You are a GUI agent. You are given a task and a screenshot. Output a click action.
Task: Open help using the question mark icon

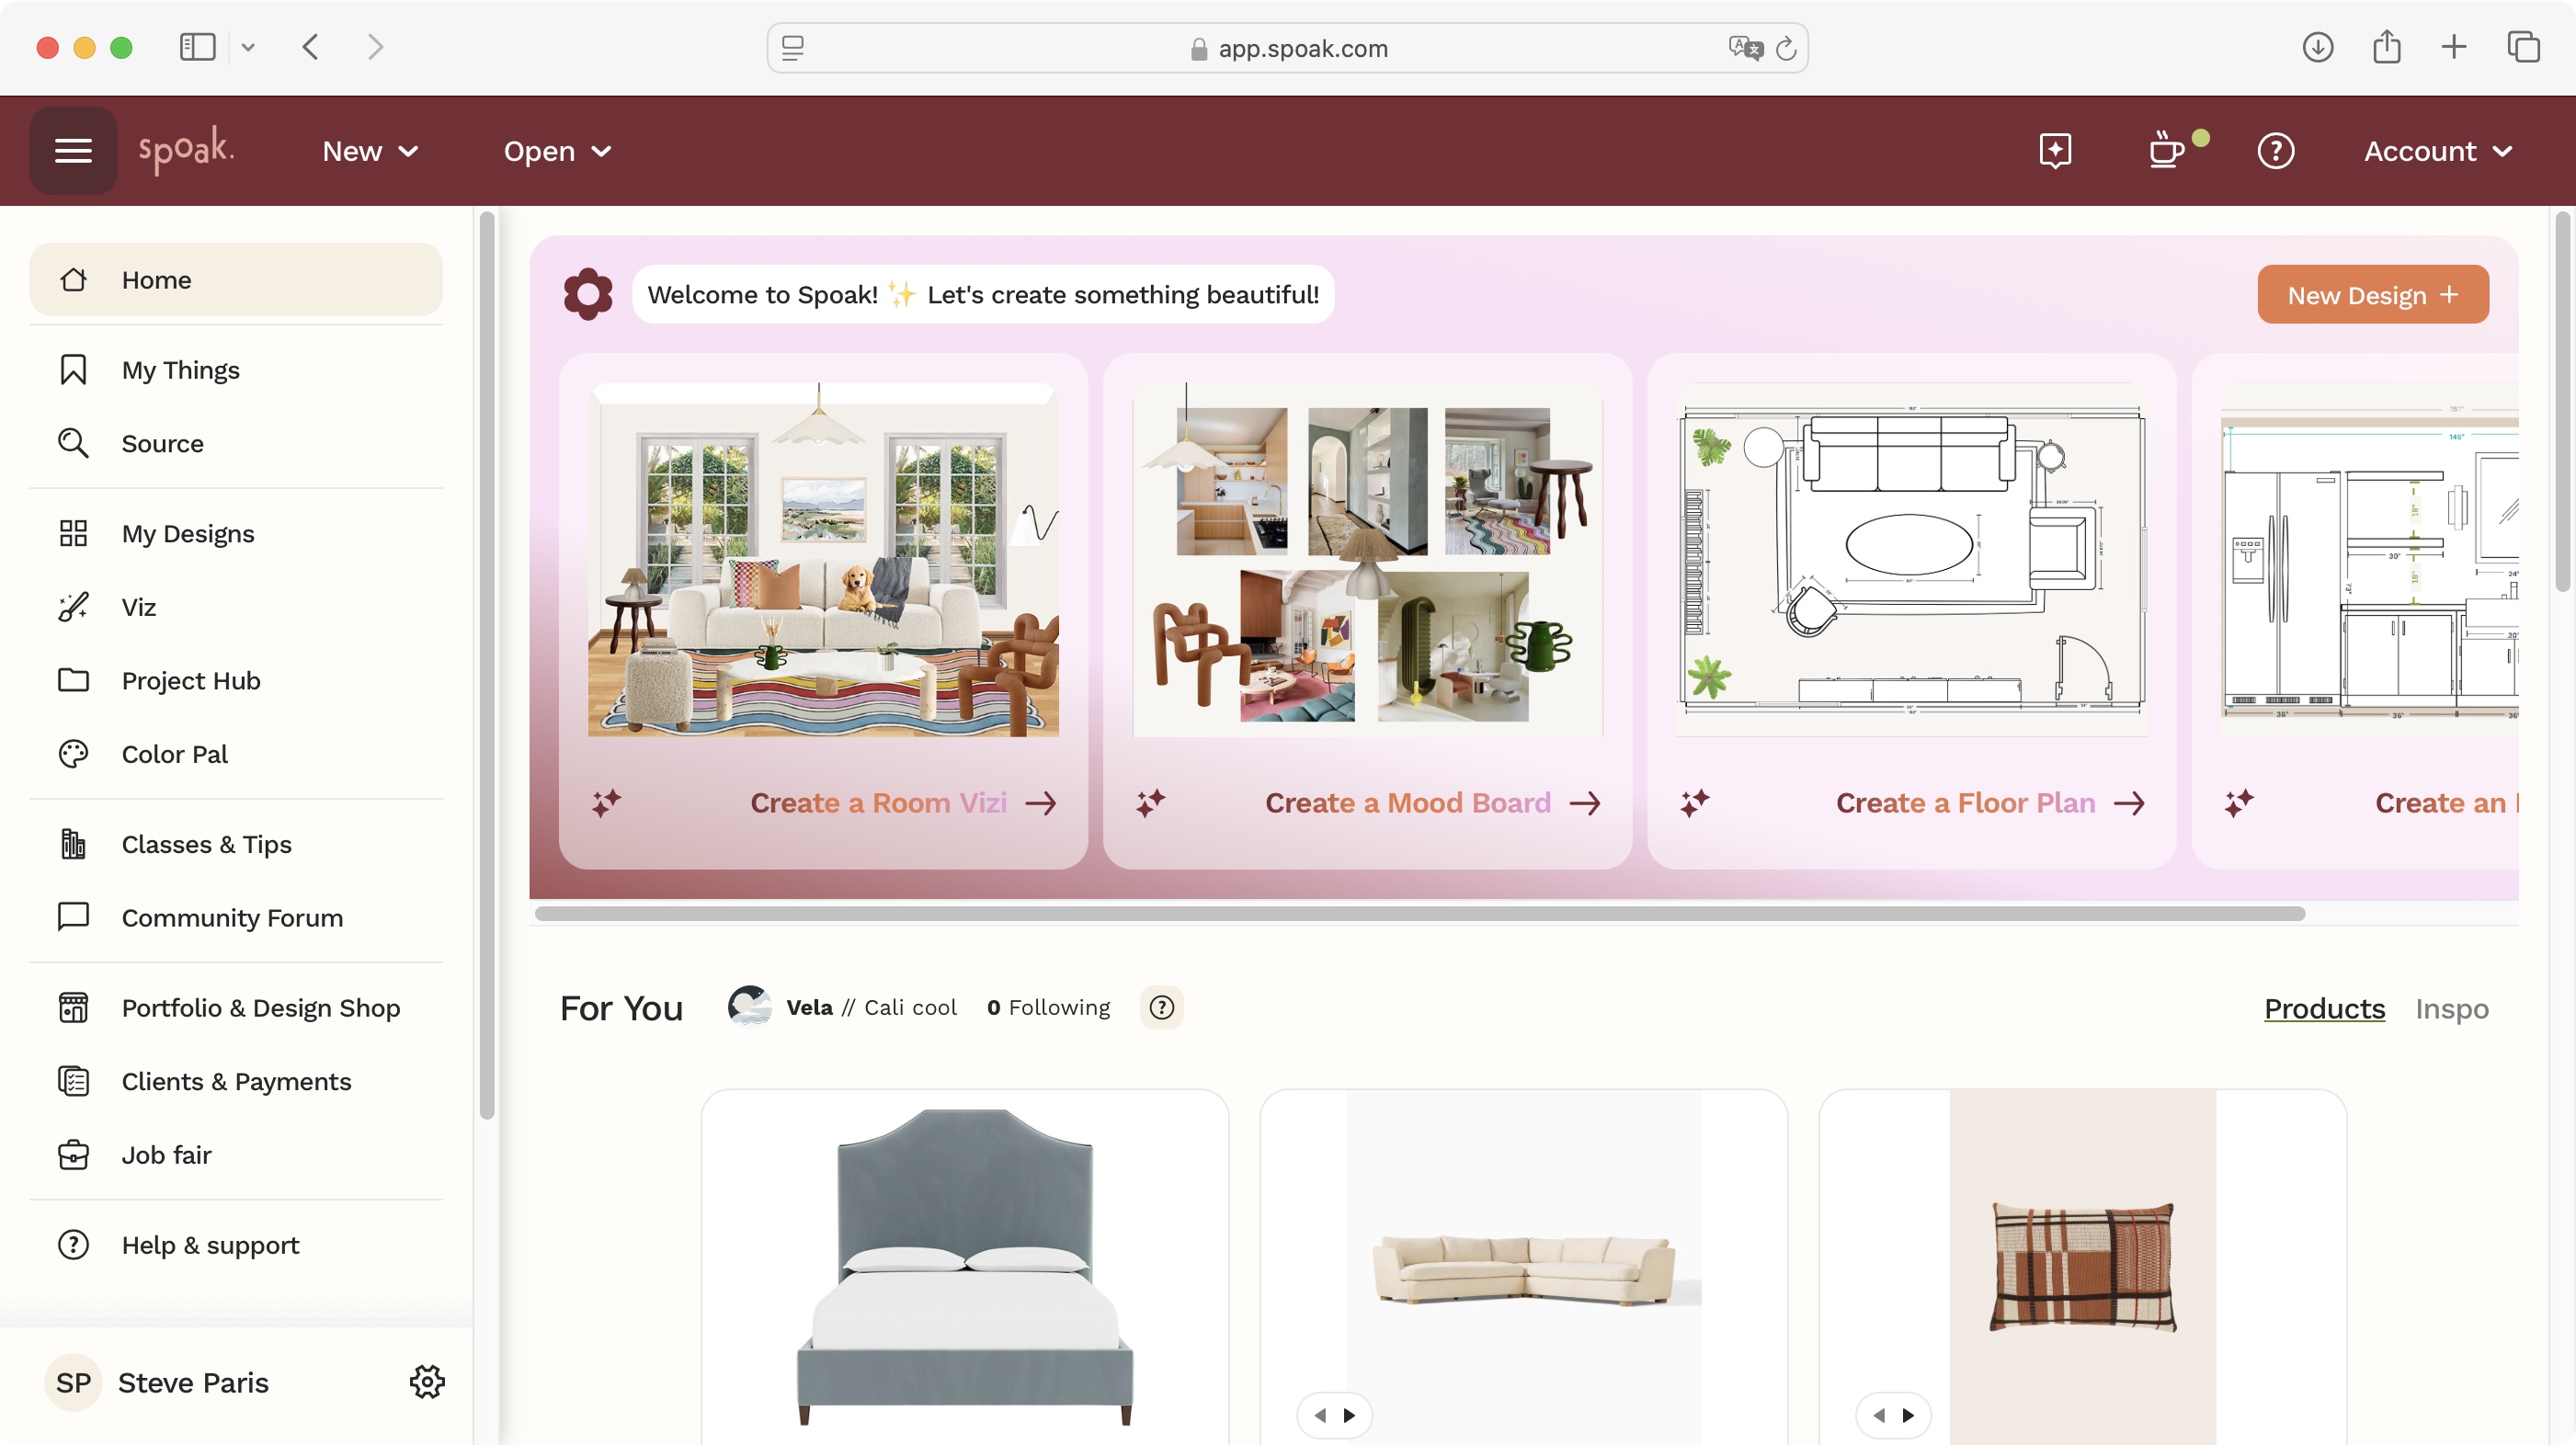(x=2275, y=150)
